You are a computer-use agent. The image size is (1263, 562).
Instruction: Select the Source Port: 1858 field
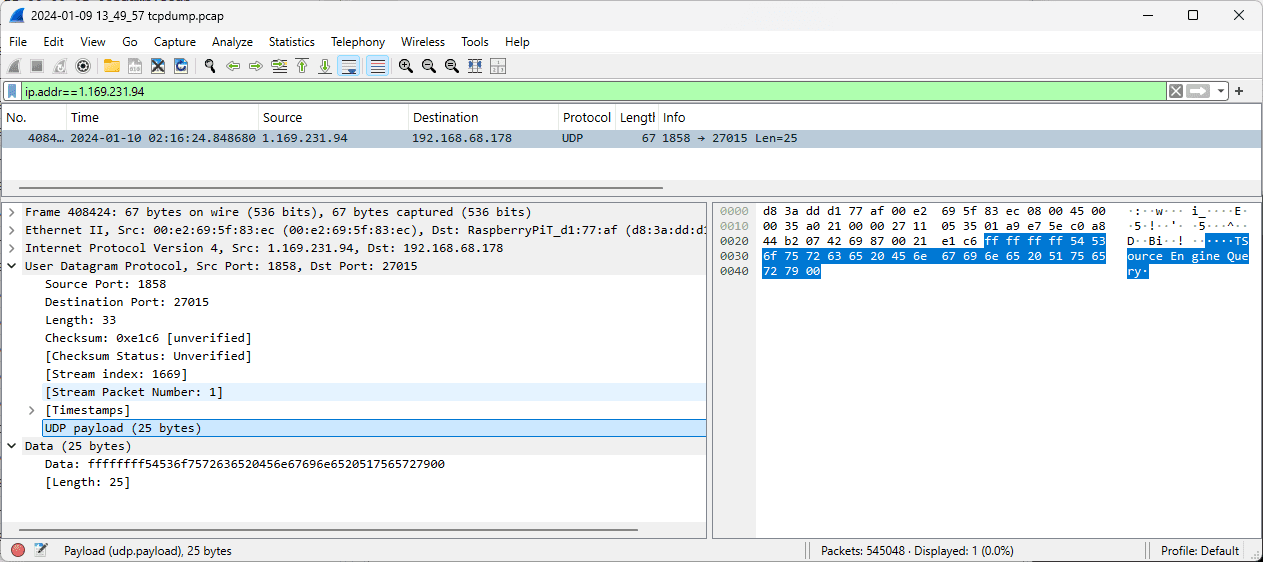pyautogui.click(x=105, y=284)
